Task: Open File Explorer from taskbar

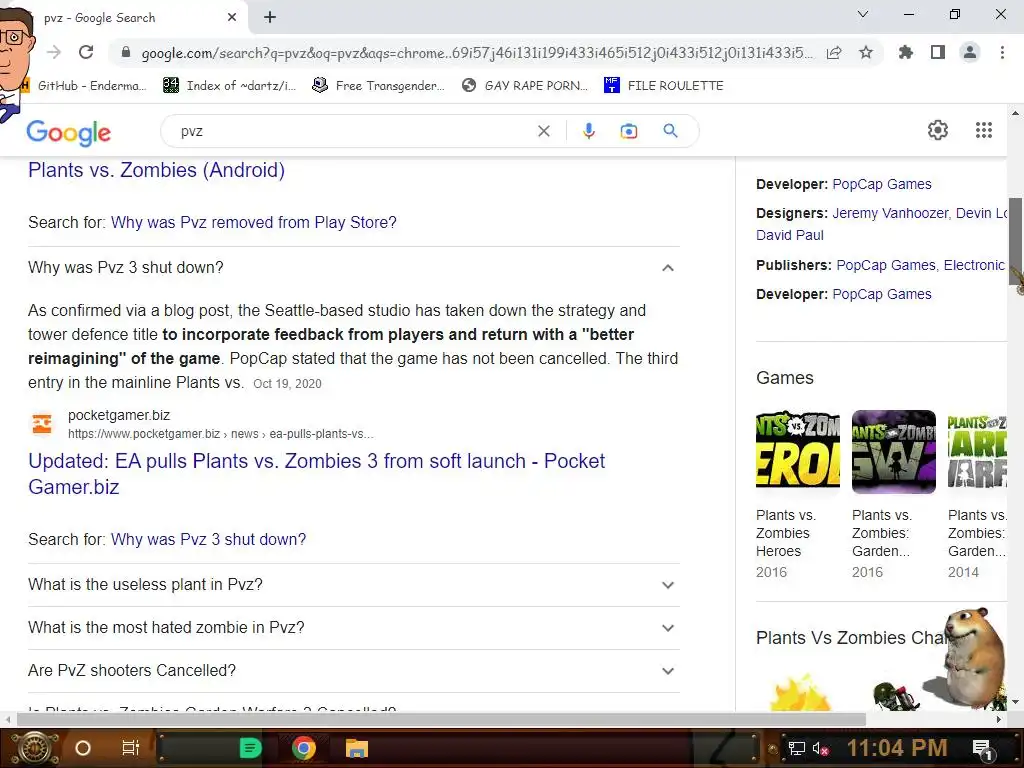Action: (357, 748)
